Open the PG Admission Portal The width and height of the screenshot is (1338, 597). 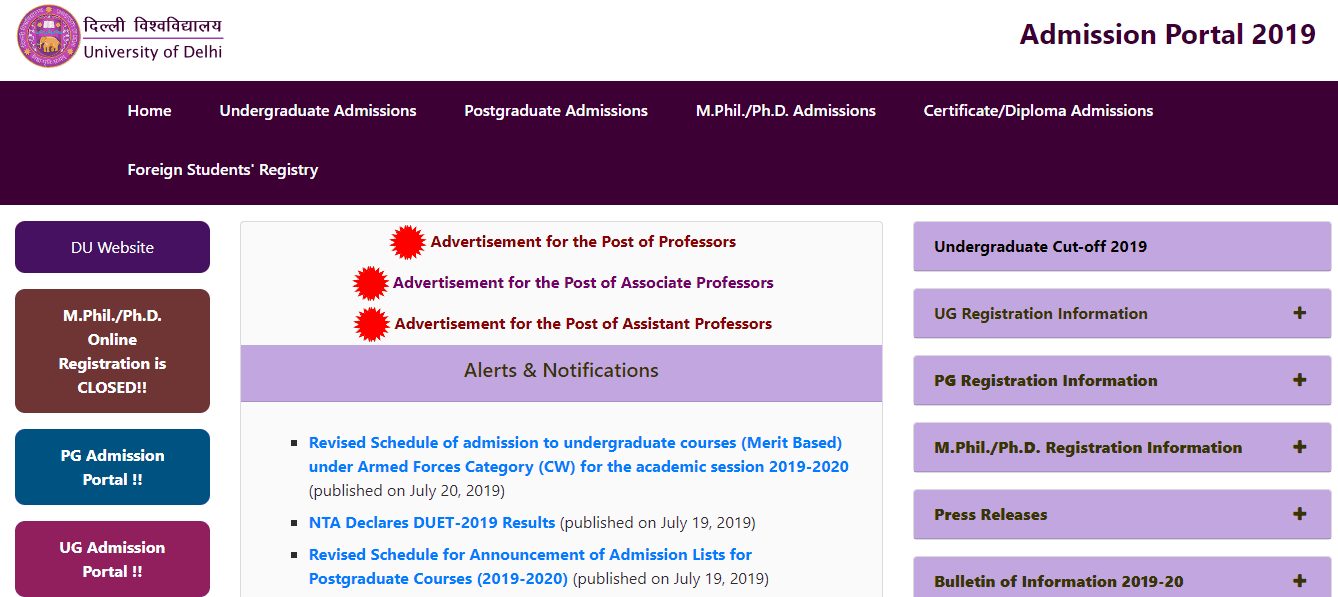click(x=111, y=466)
